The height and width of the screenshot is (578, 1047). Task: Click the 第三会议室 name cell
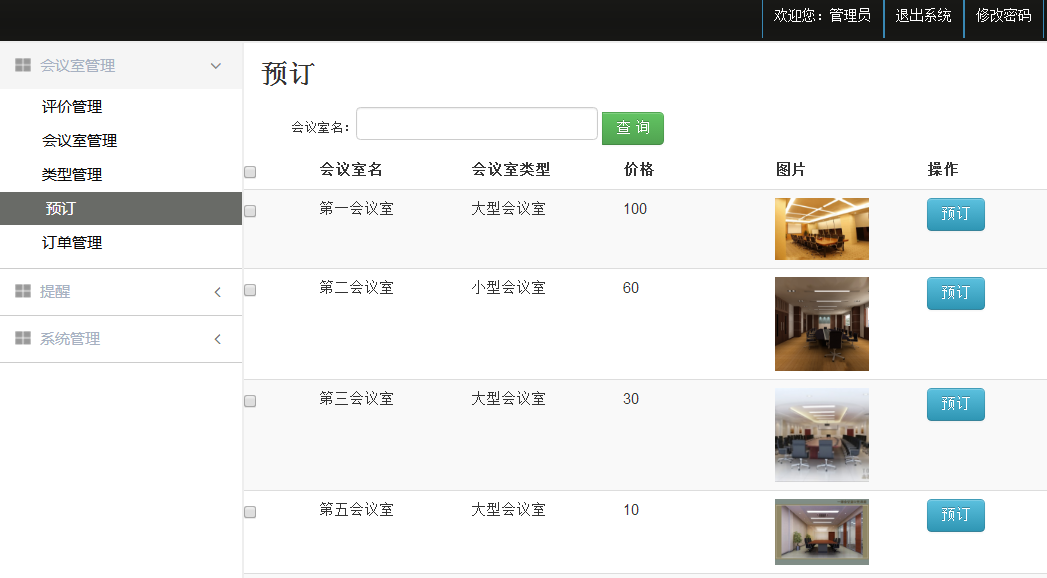(357, 398)
